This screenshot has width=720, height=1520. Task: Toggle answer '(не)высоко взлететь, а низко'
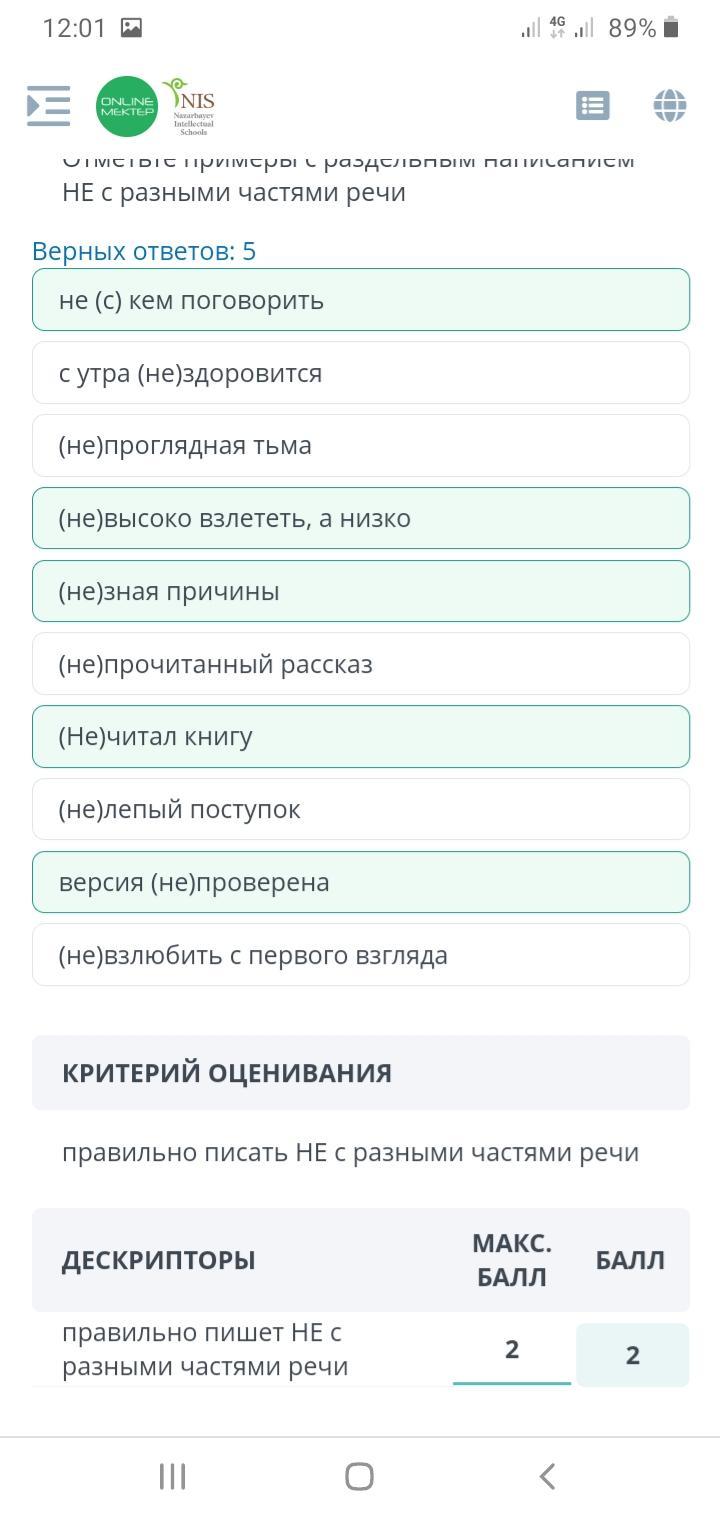360,518
